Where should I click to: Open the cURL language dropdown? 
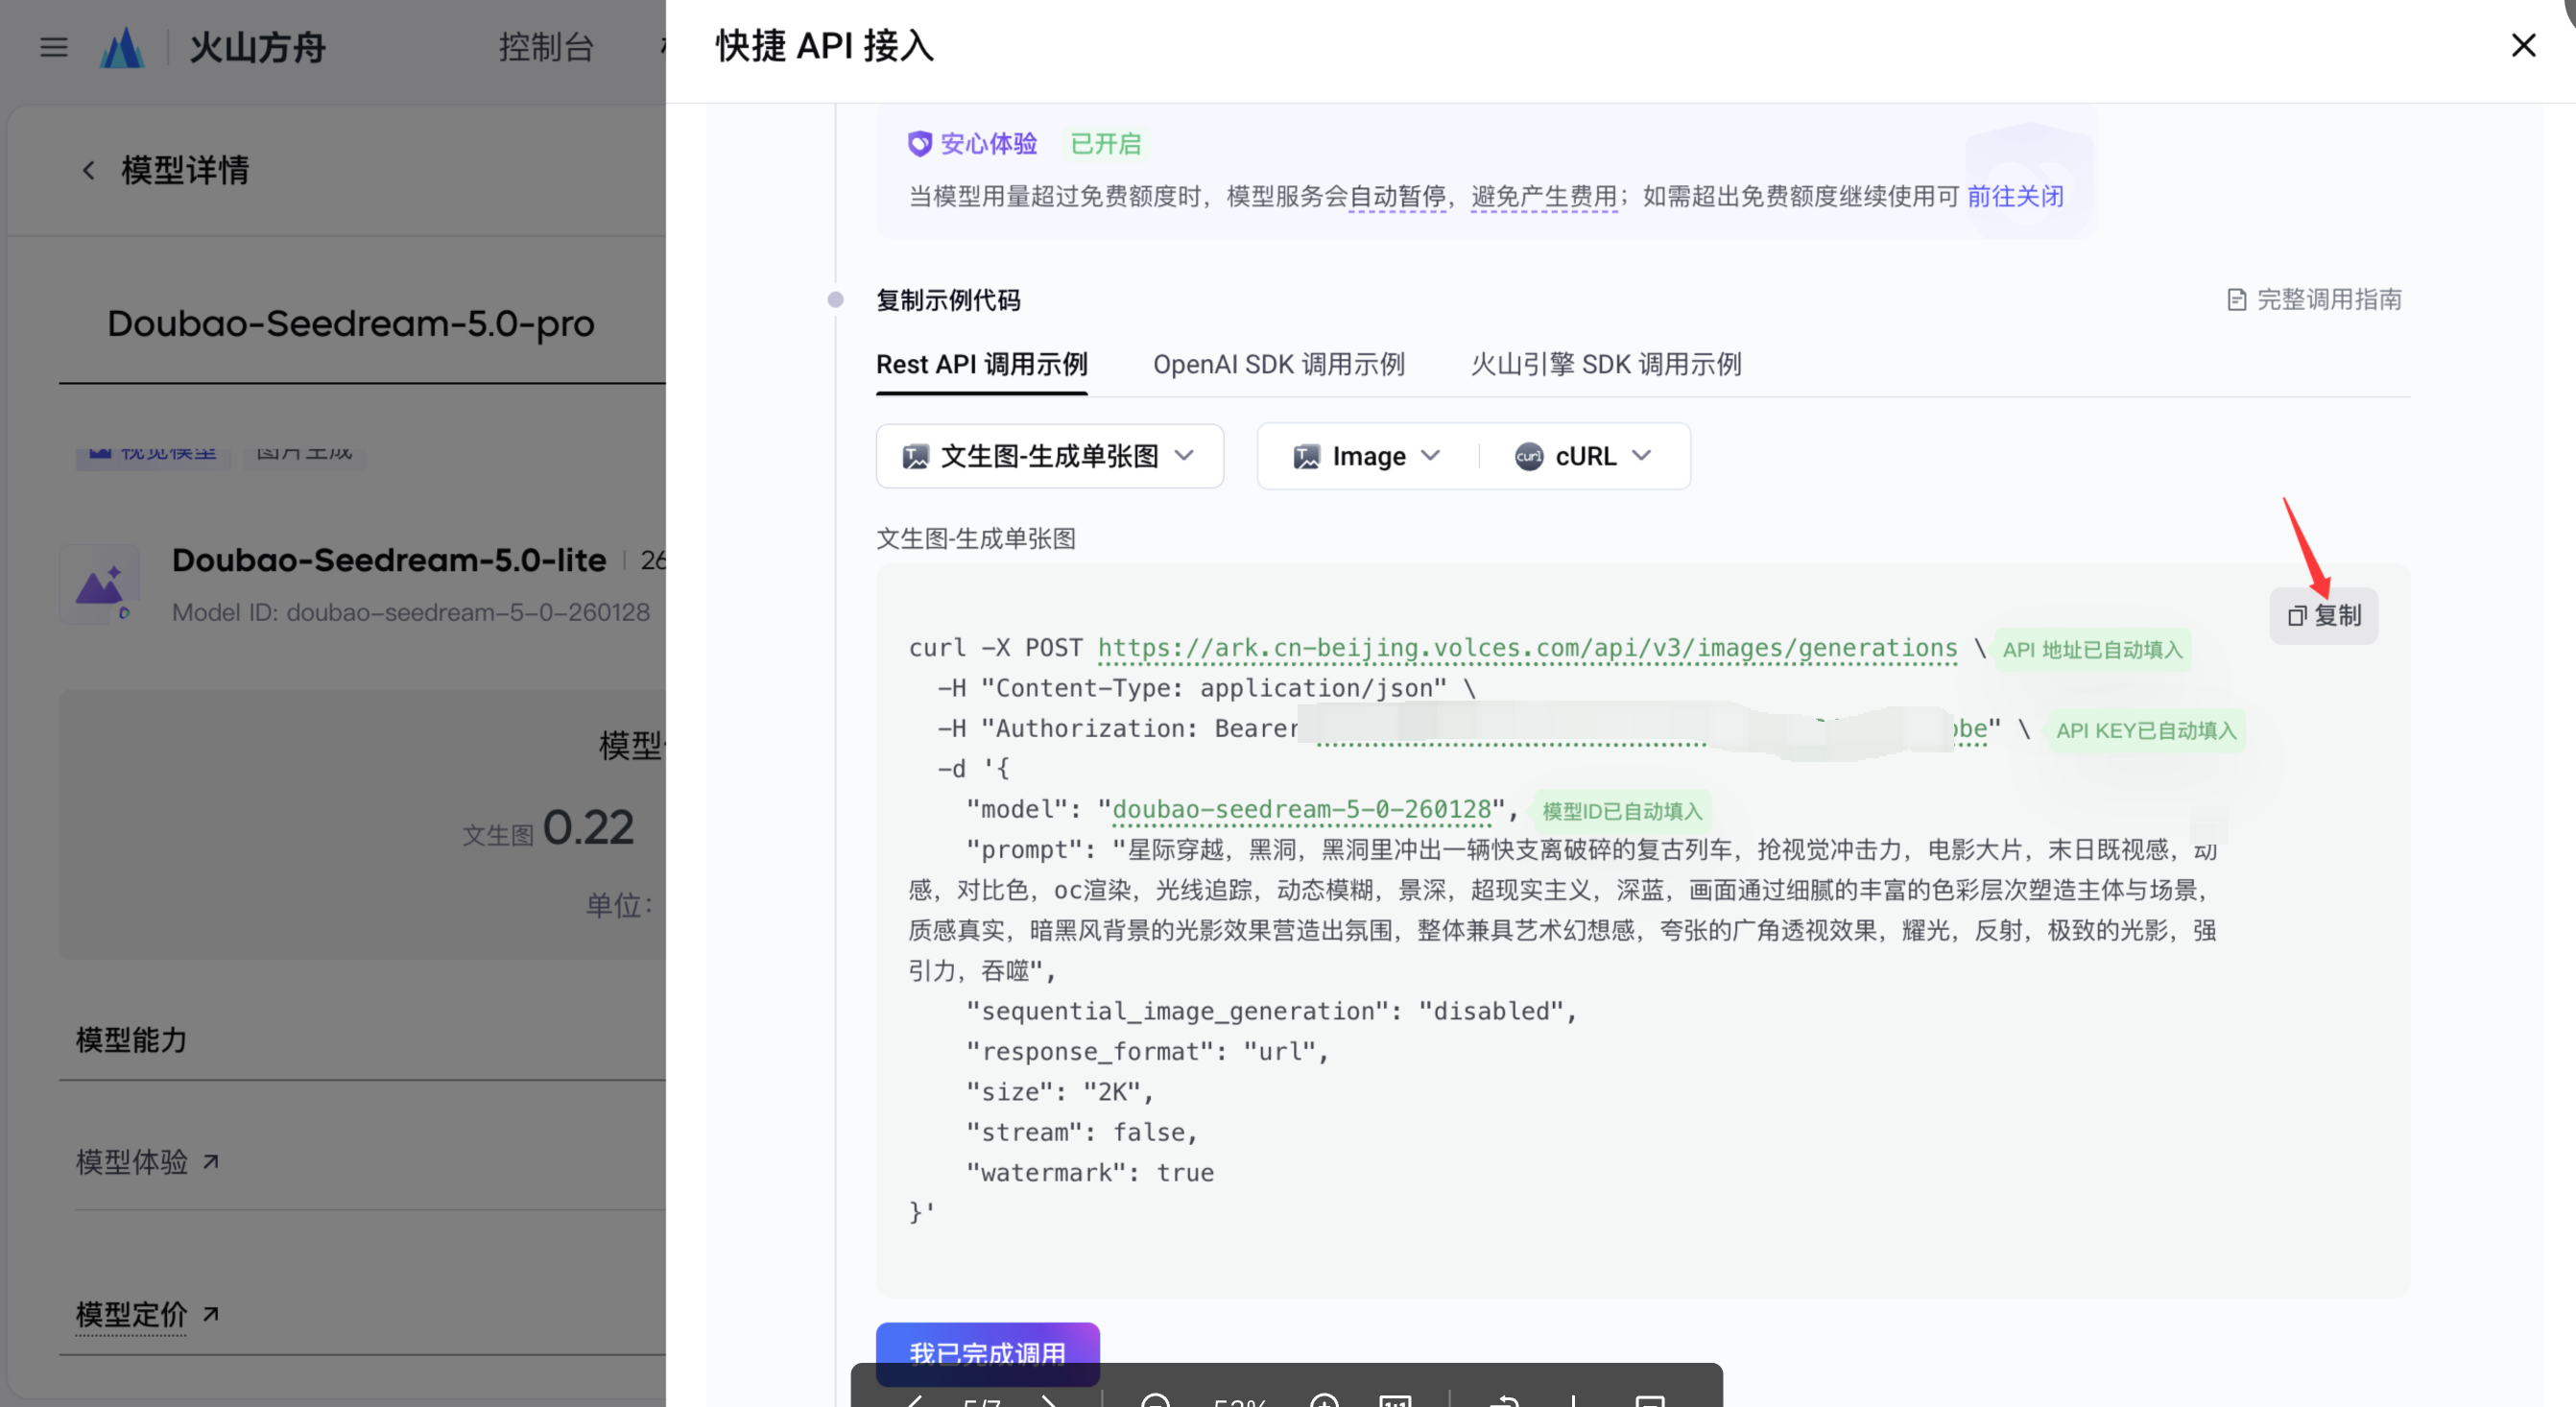[x=1582, y=456]
